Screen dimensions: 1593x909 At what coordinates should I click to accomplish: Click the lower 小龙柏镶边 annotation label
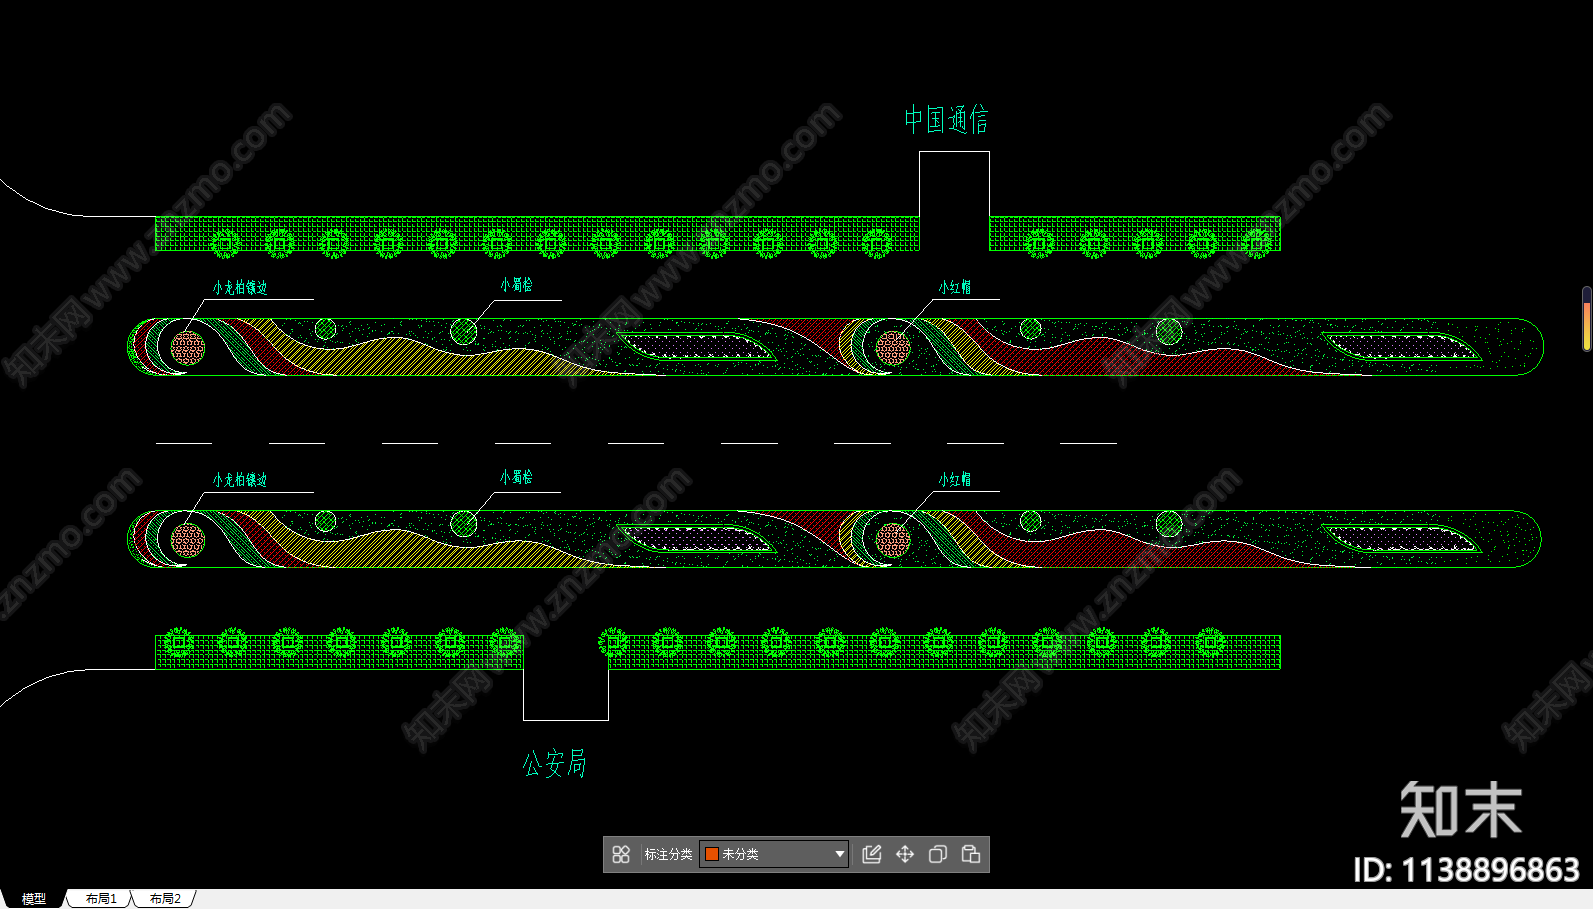pyautogui.click(x=240, y=480)
